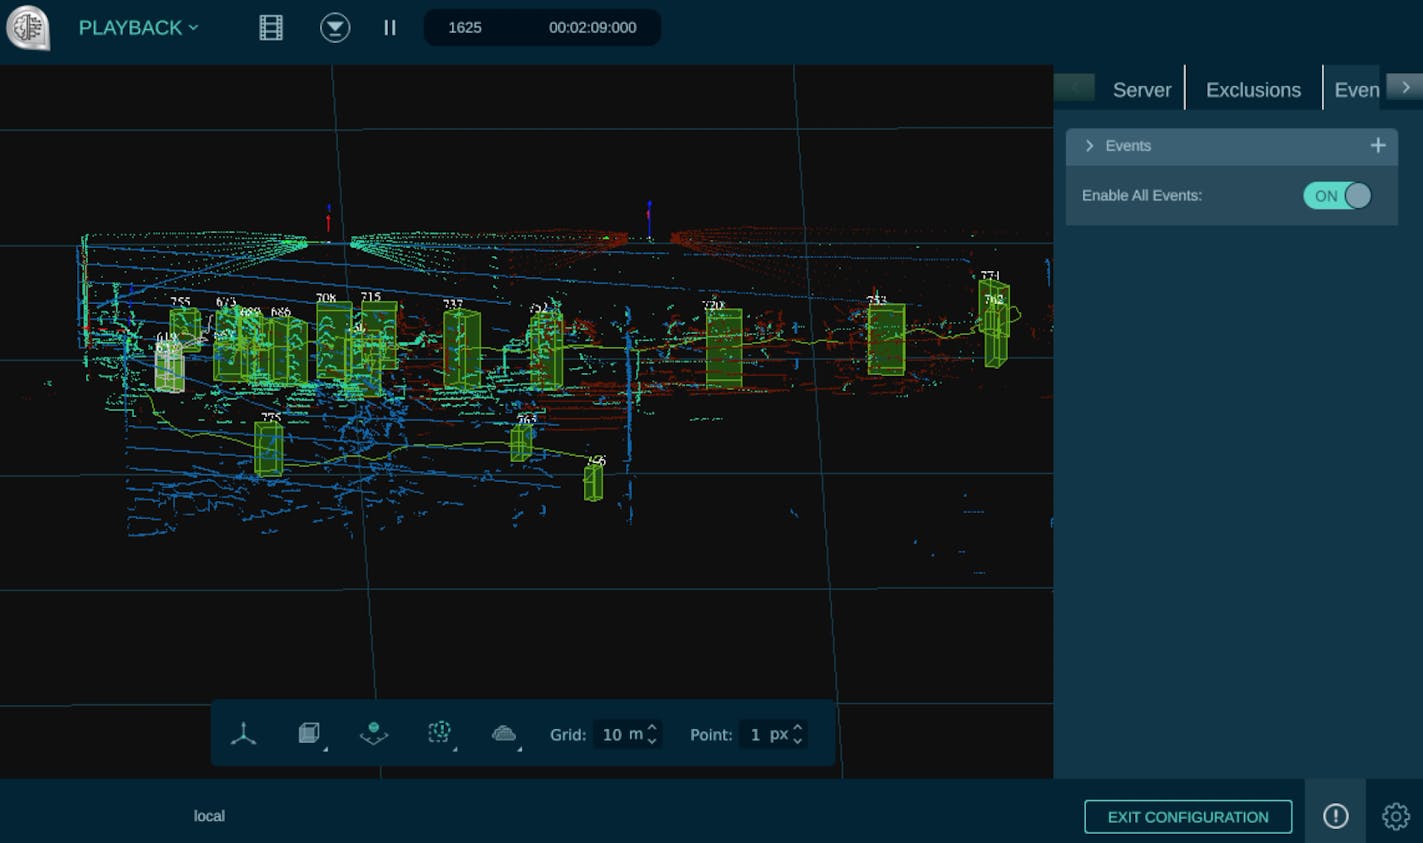Click the bounding box cube icon

click(309, 734)
